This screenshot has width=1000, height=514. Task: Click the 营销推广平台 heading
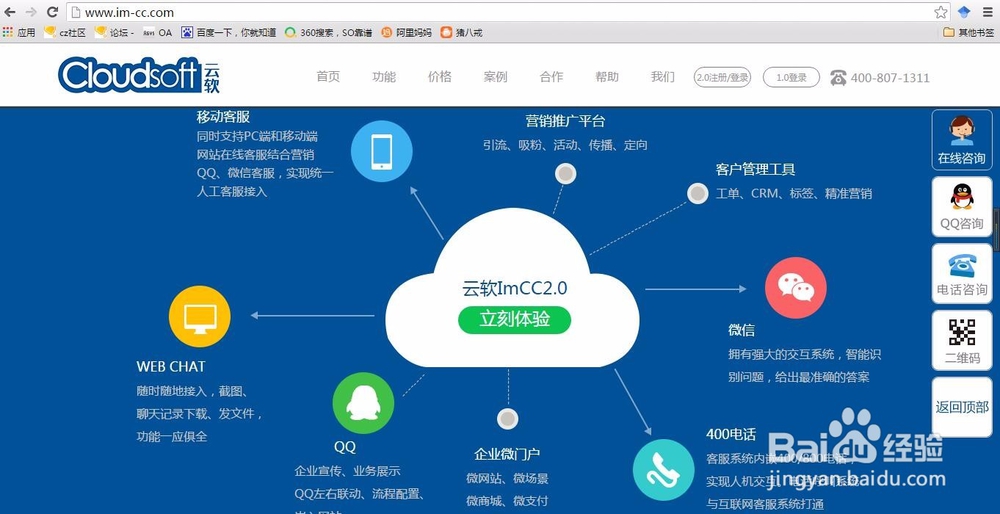[x=565, y=121]
